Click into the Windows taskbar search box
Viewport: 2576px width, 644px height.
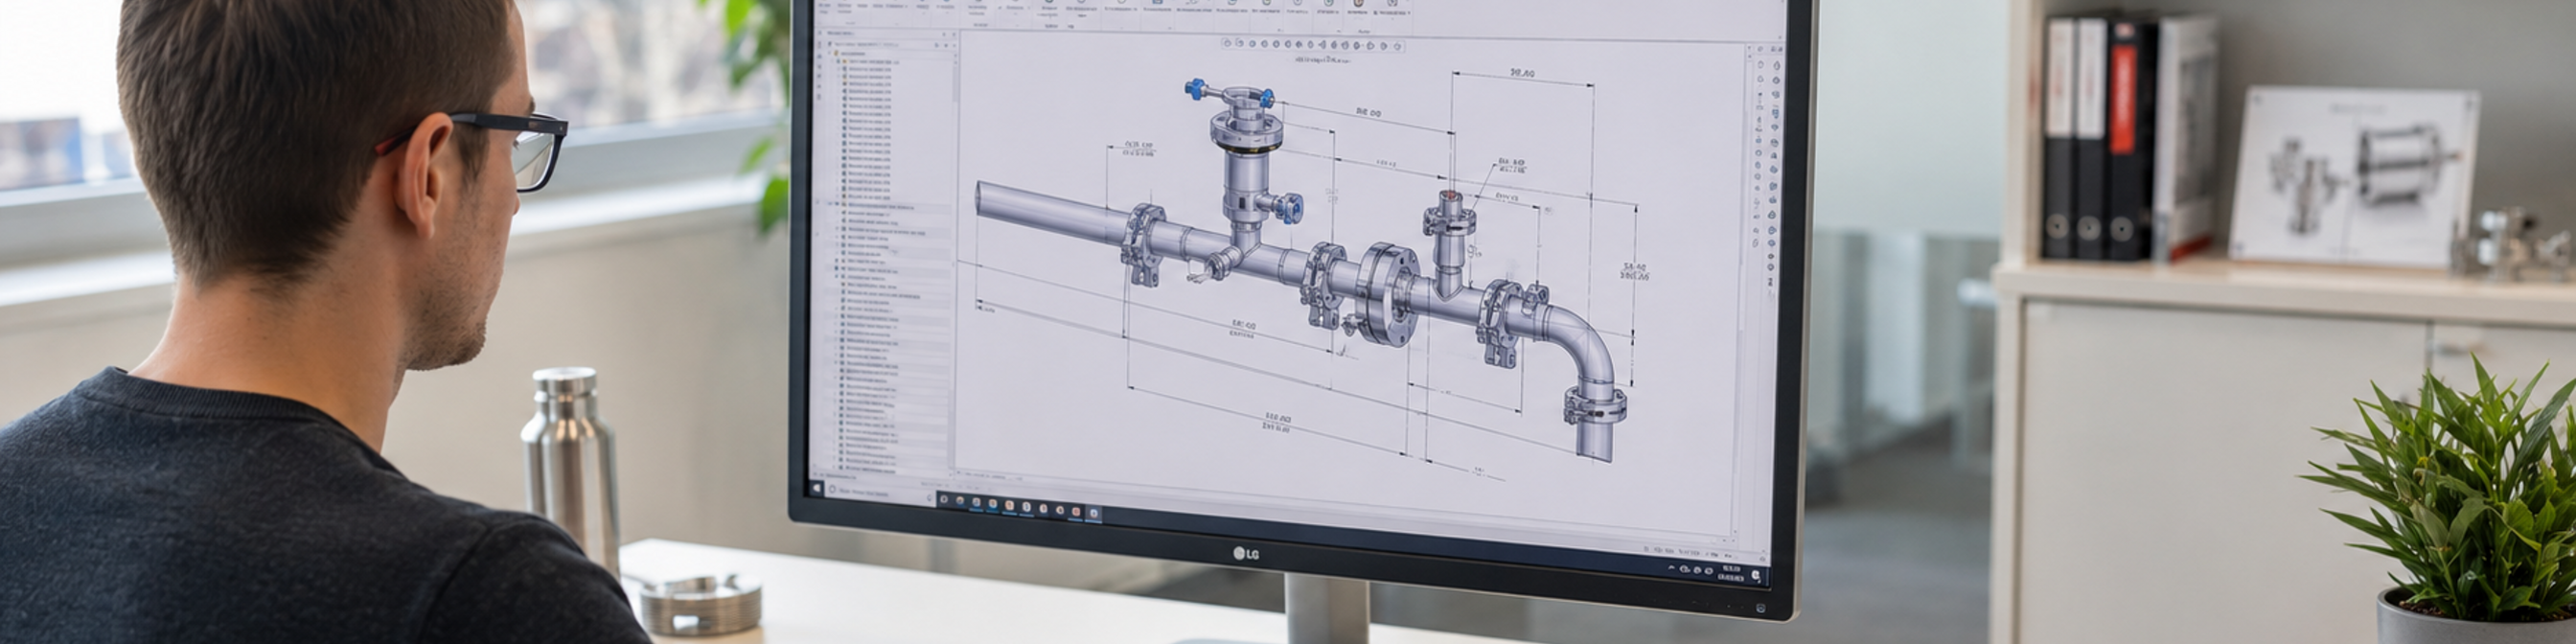(x=879, y=492)
